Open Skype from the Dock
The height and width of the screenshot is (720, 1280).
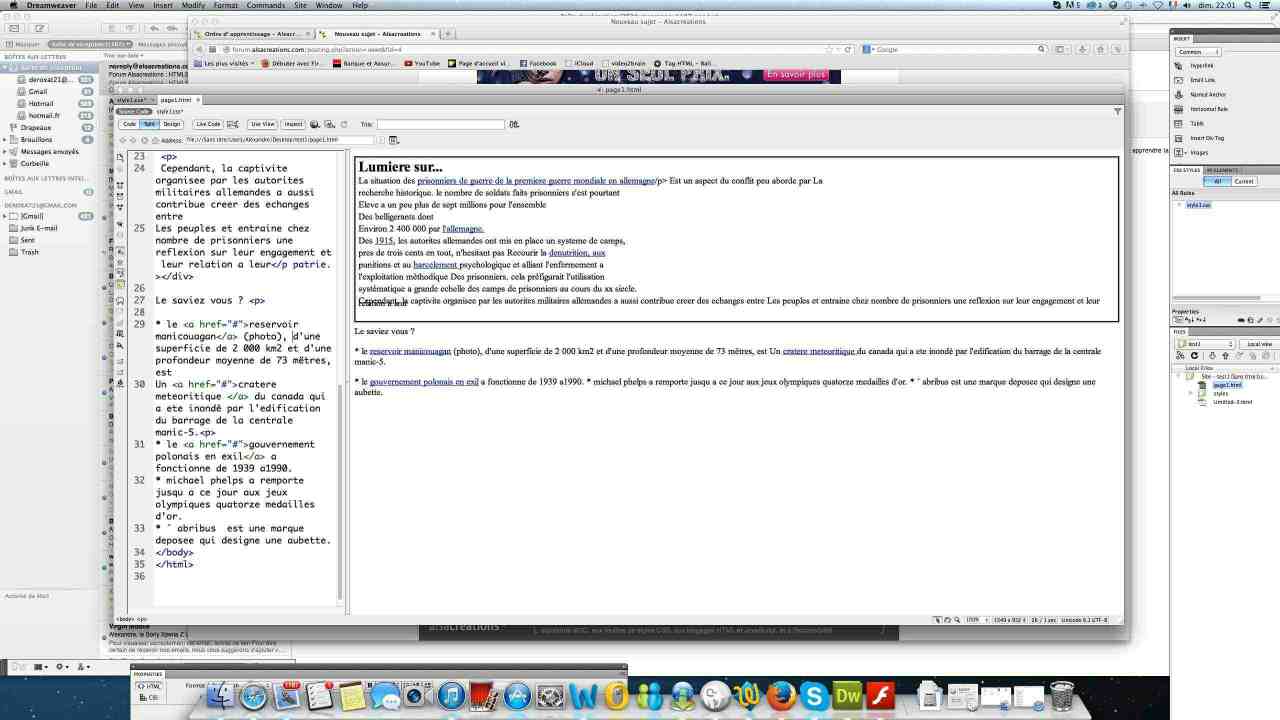[x=814, y=695]
